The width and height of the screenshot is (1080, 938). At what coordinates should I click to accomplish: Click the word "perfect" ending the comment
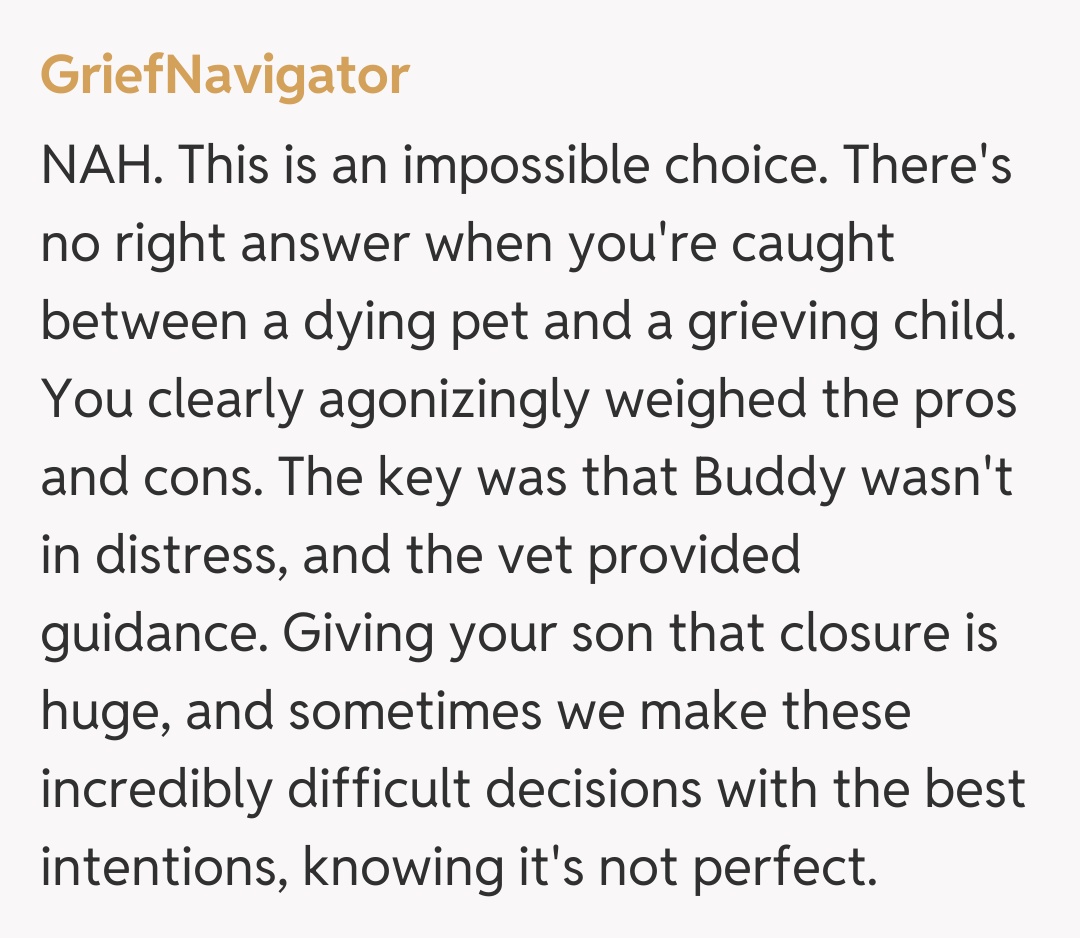tap(795, 868)
